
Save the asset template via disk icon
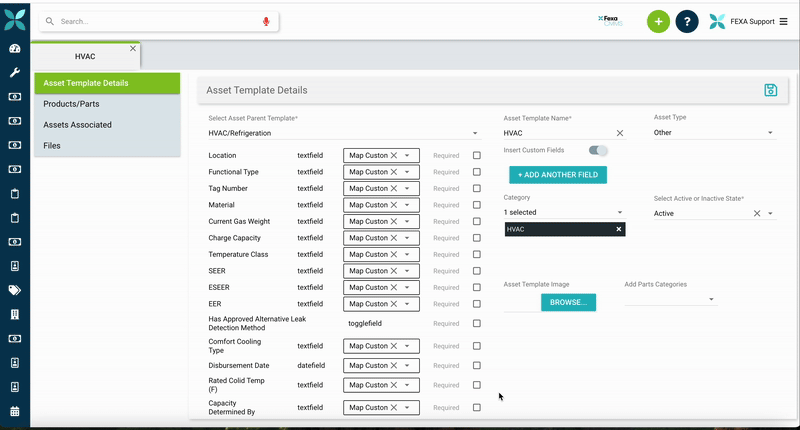770,90
